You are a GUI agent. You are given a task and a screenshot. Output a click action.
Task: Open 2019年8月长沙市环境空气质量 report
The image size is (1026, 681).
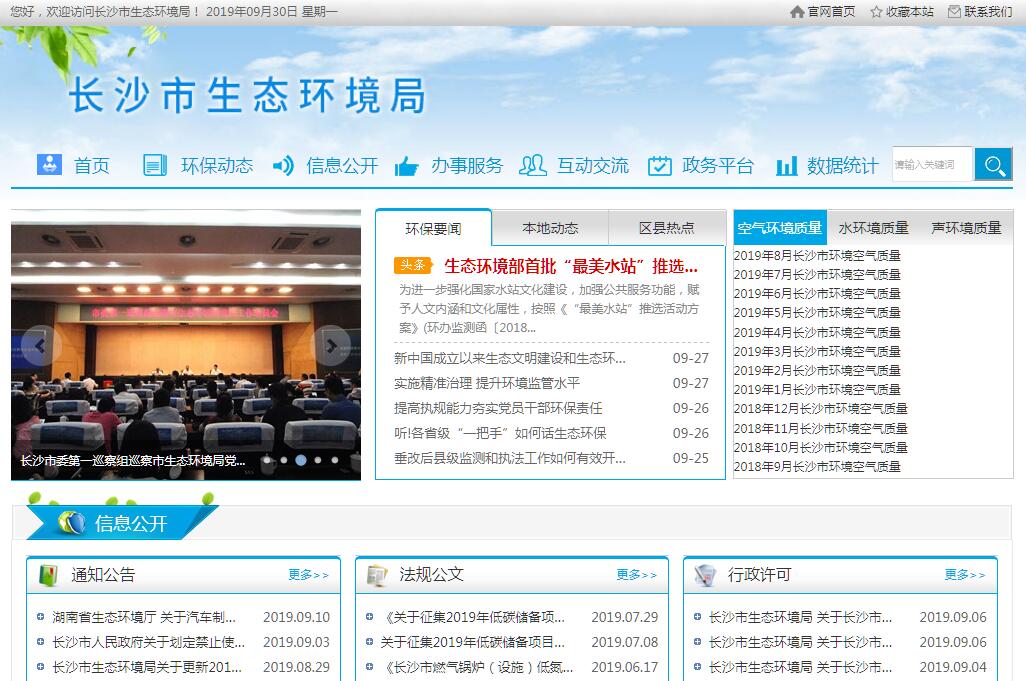[x=817, y=255]
